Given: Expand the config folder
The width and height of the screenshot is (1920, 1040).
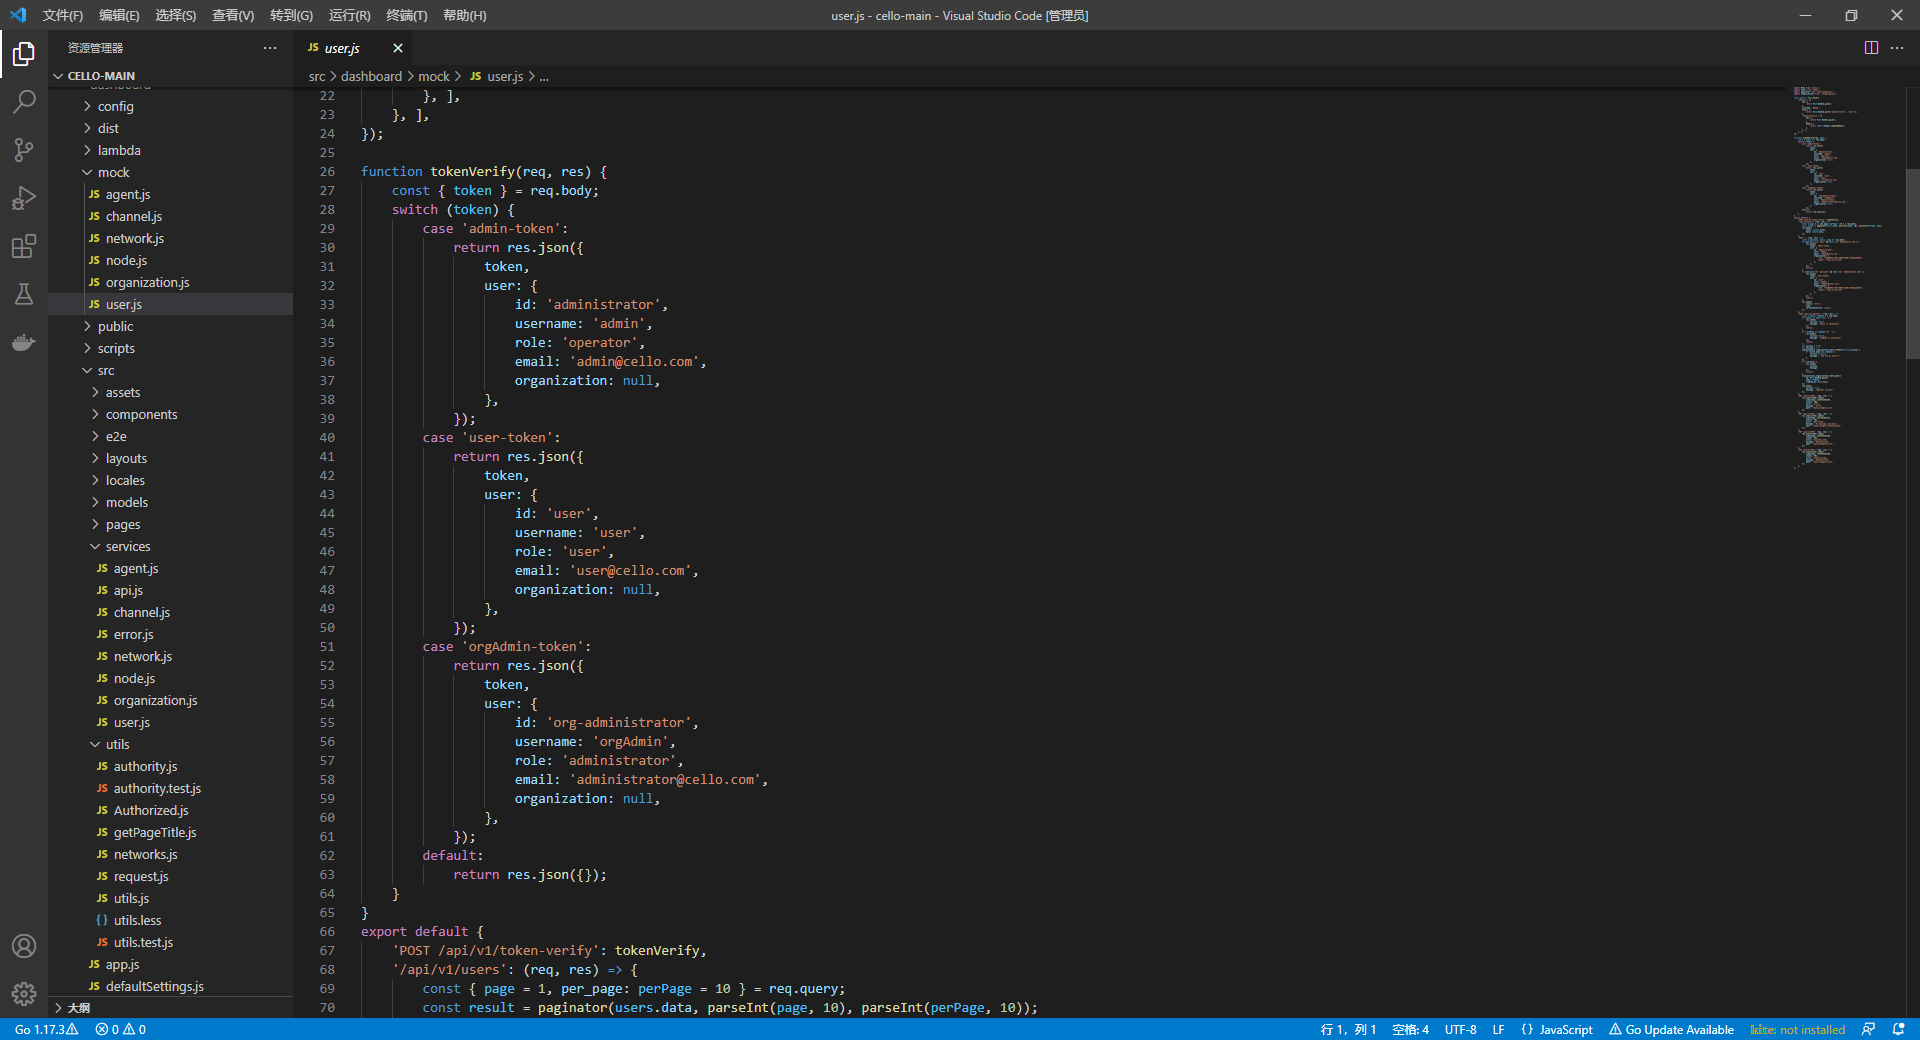Looking at the screenshot, I should point(170,106).
